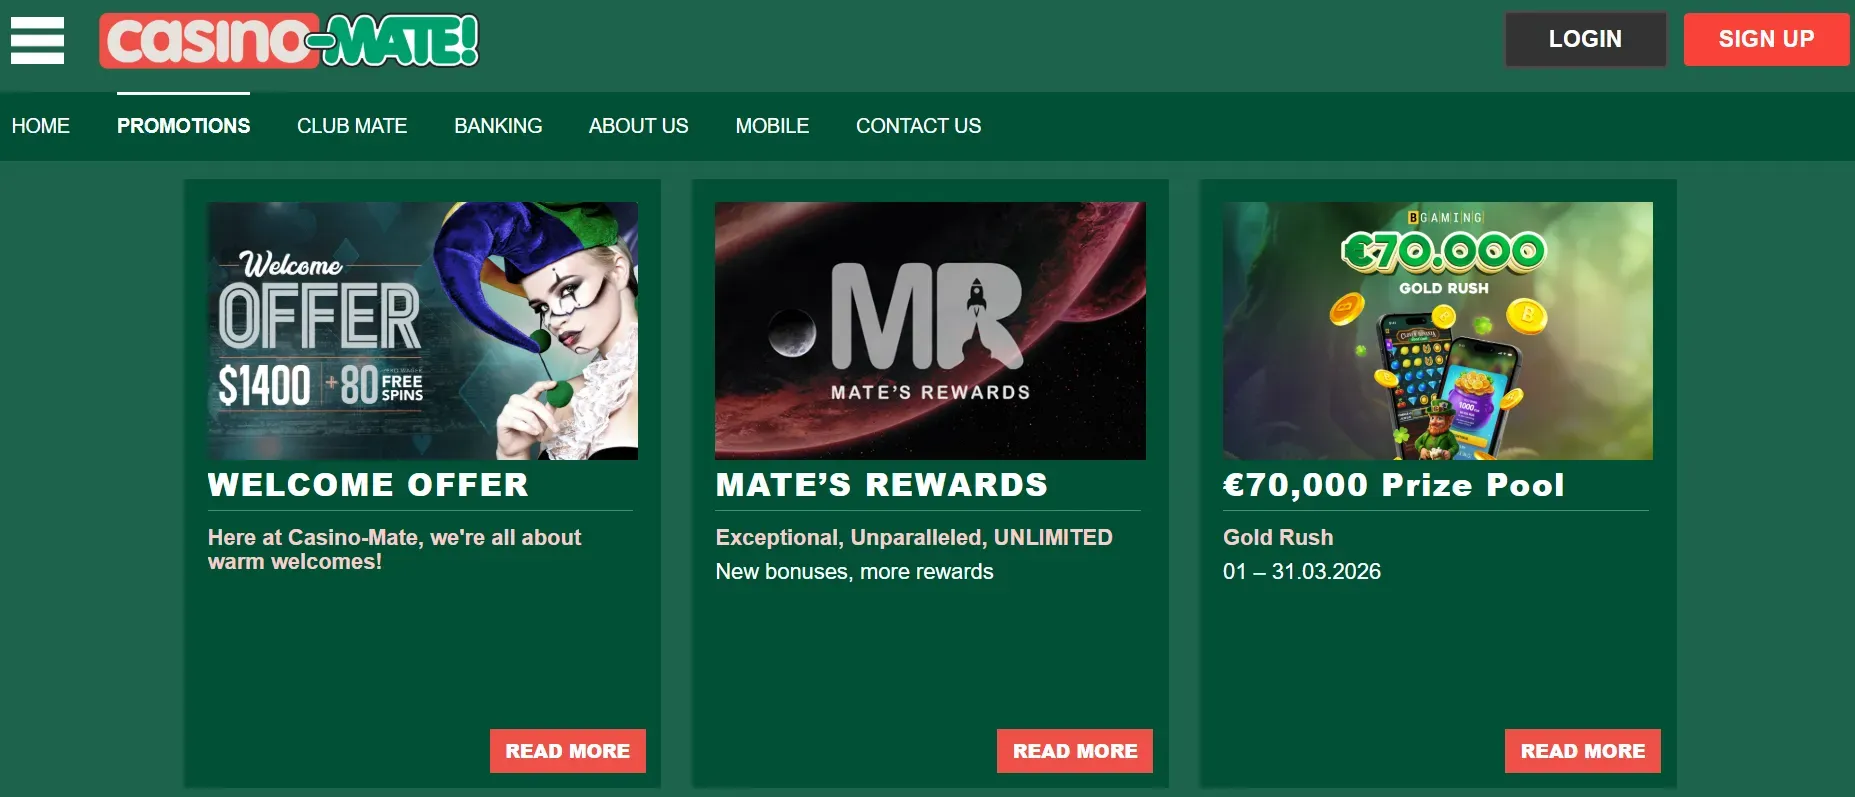This screenshot has width=1855, height=797.
Task: Select the Promotions tab
Action: click(x=184, y=126)
